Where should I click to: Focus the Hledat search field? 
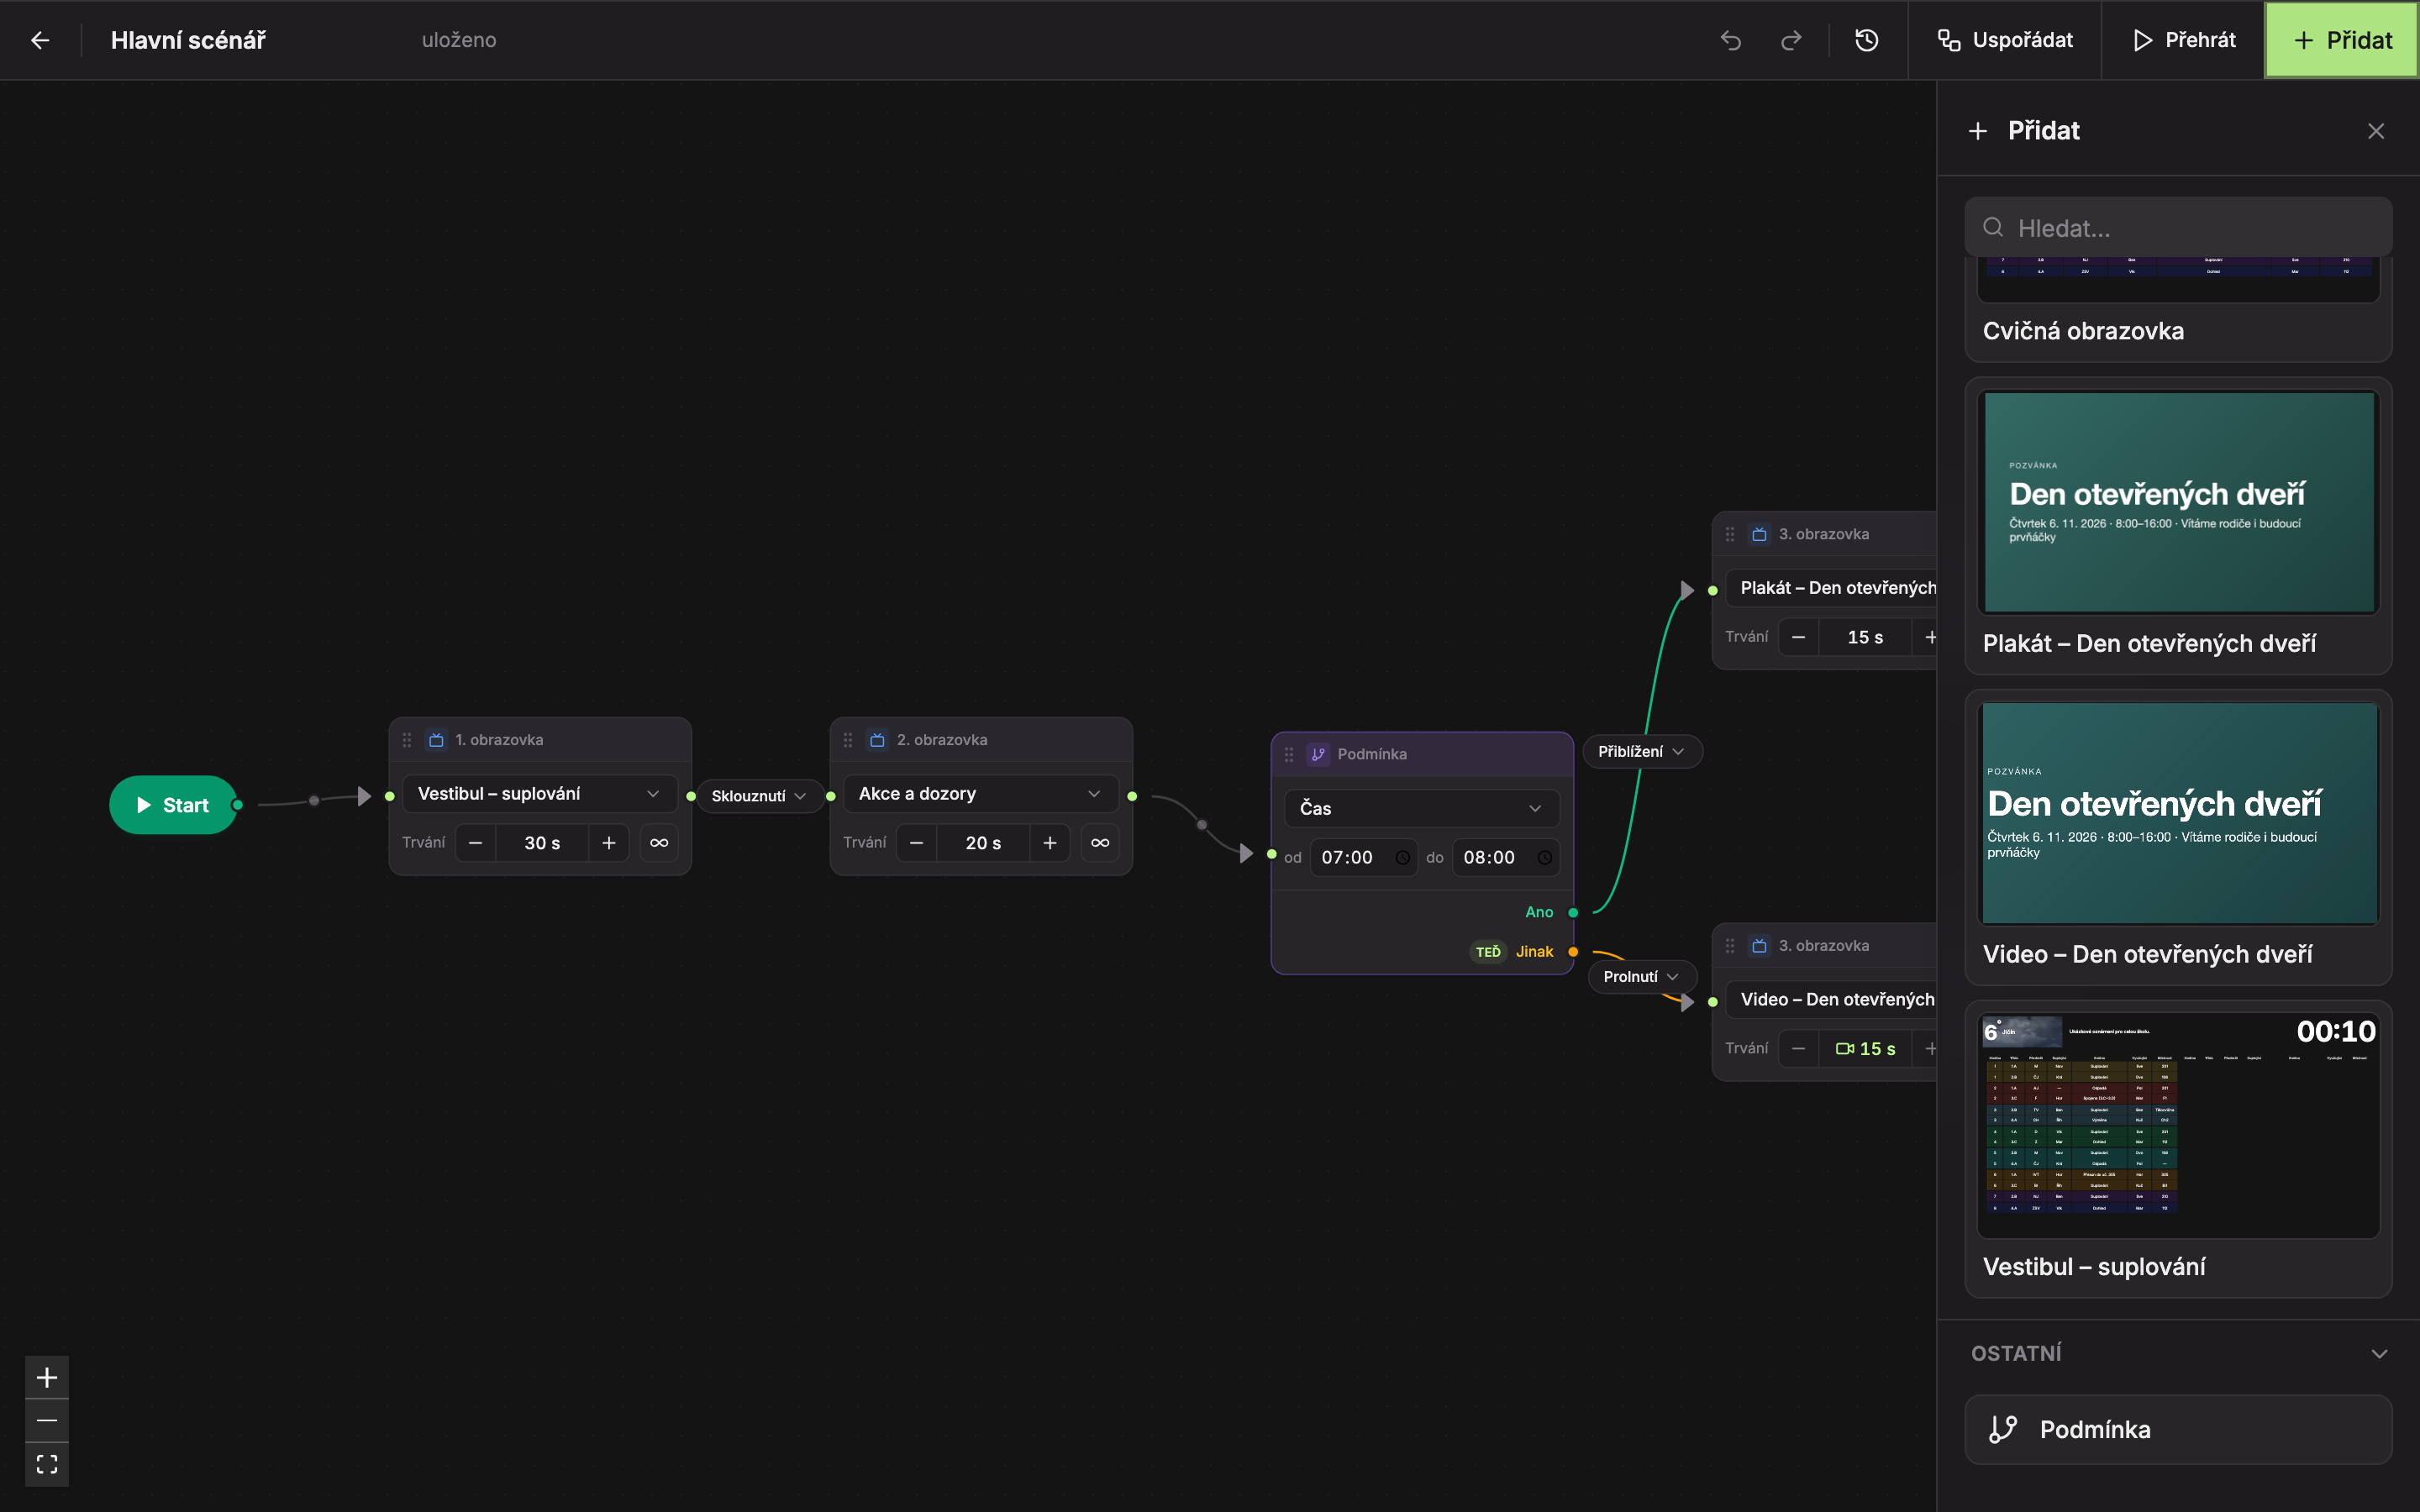point(2178,228)
